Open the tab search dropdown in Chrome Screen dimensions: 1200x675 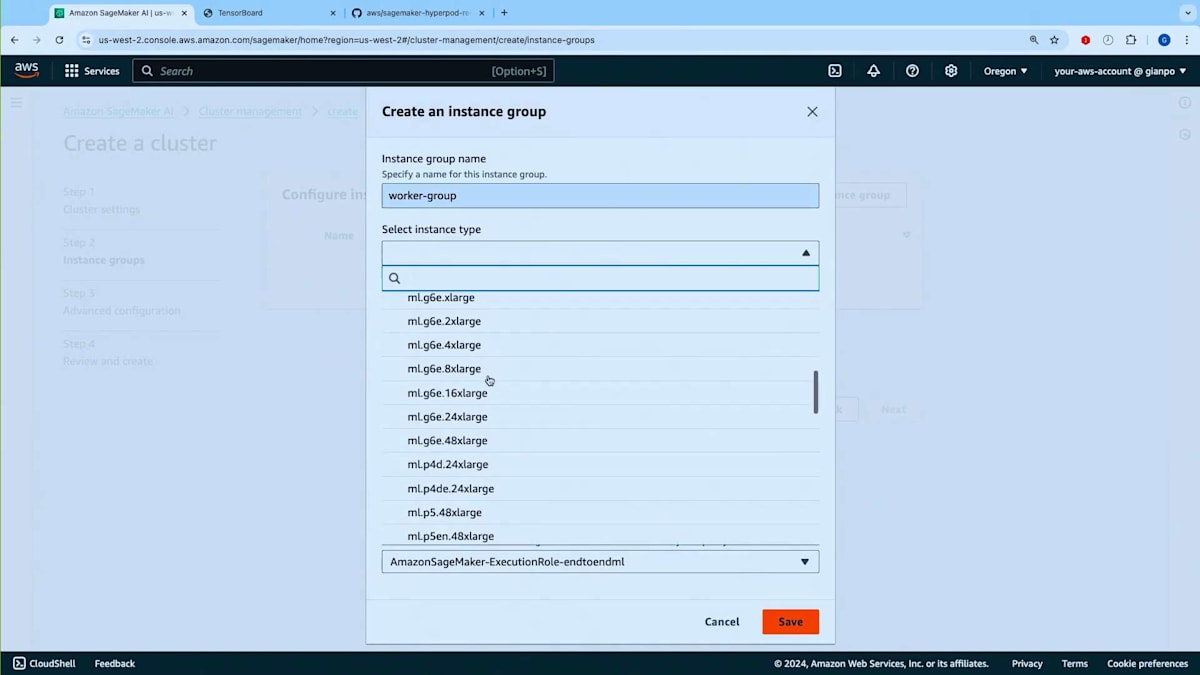tap(1186, 13)
